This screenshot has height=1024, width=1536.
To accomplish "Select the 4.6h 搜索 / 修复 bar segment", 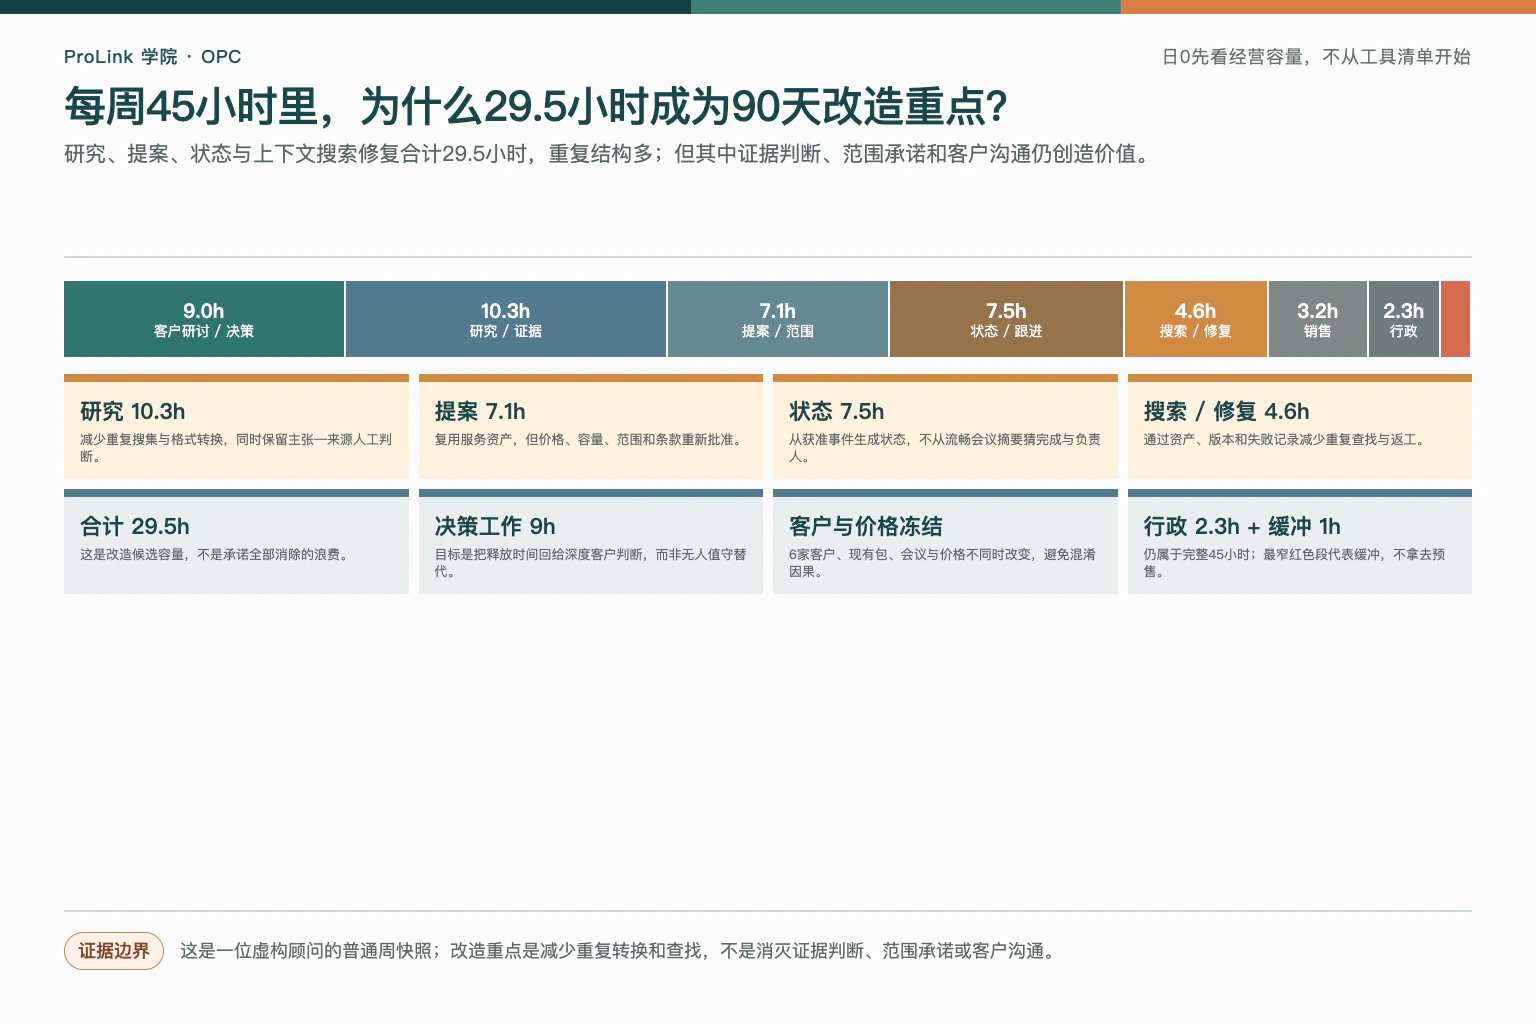I will (1196, 319).
